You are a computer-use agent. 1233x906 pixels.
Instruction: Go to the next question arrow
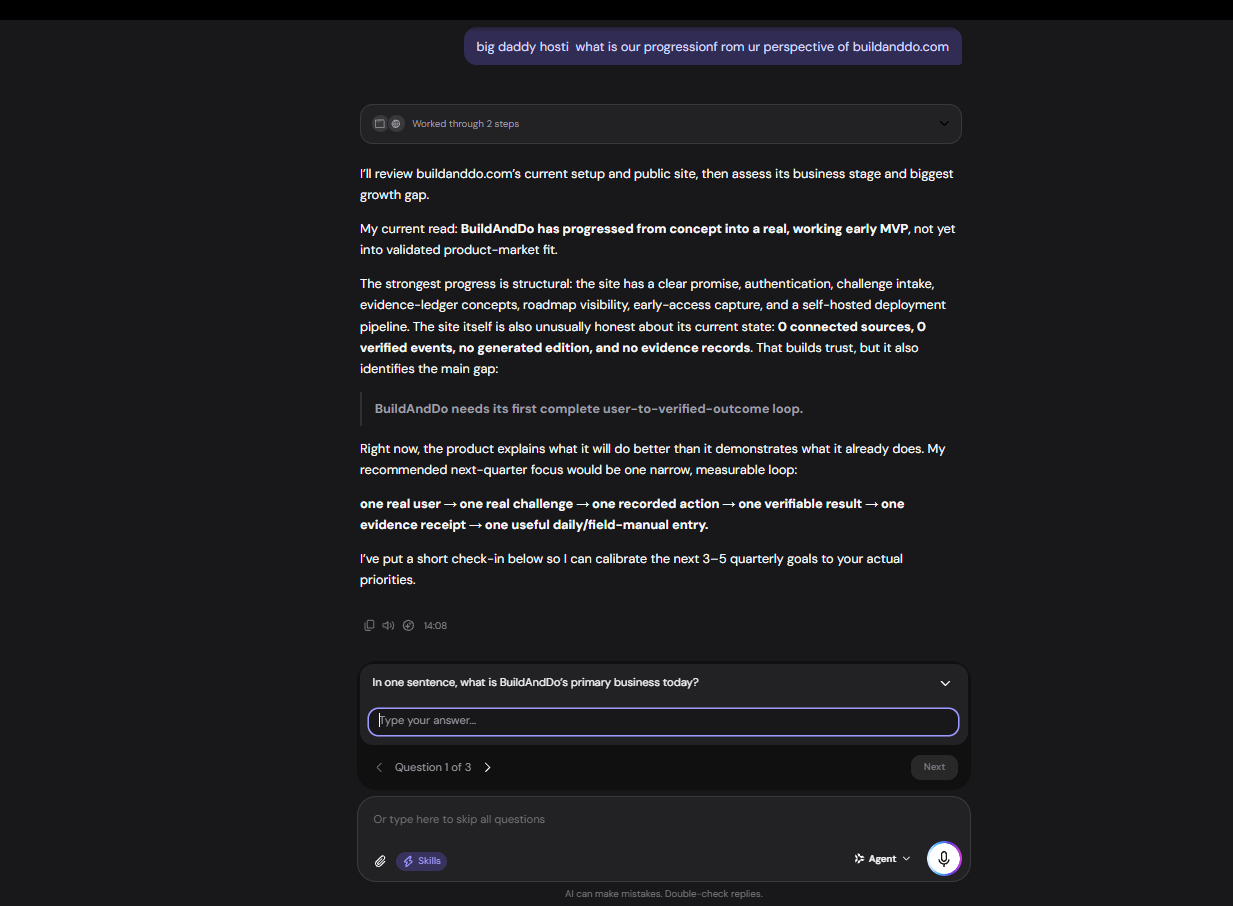(488, 767)
